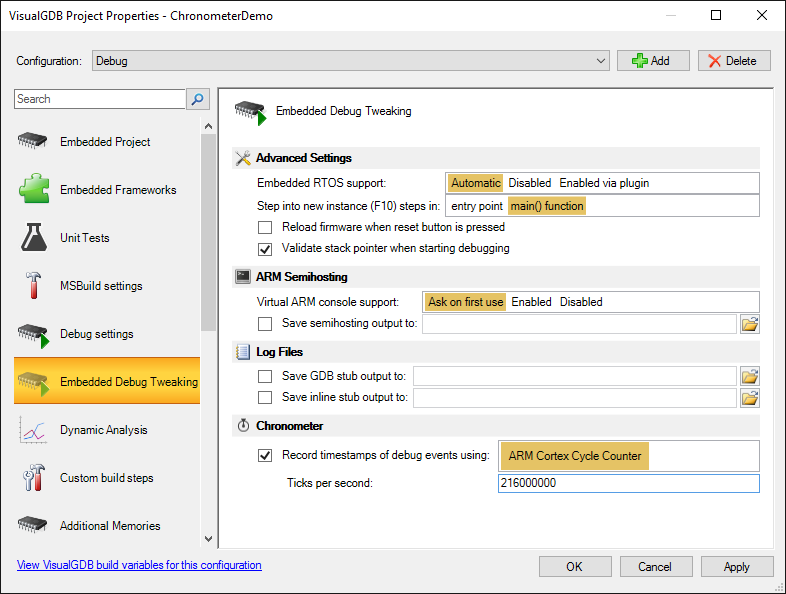Open Custom build steps tools icon
786x594 pixels.
coord(34,477)
